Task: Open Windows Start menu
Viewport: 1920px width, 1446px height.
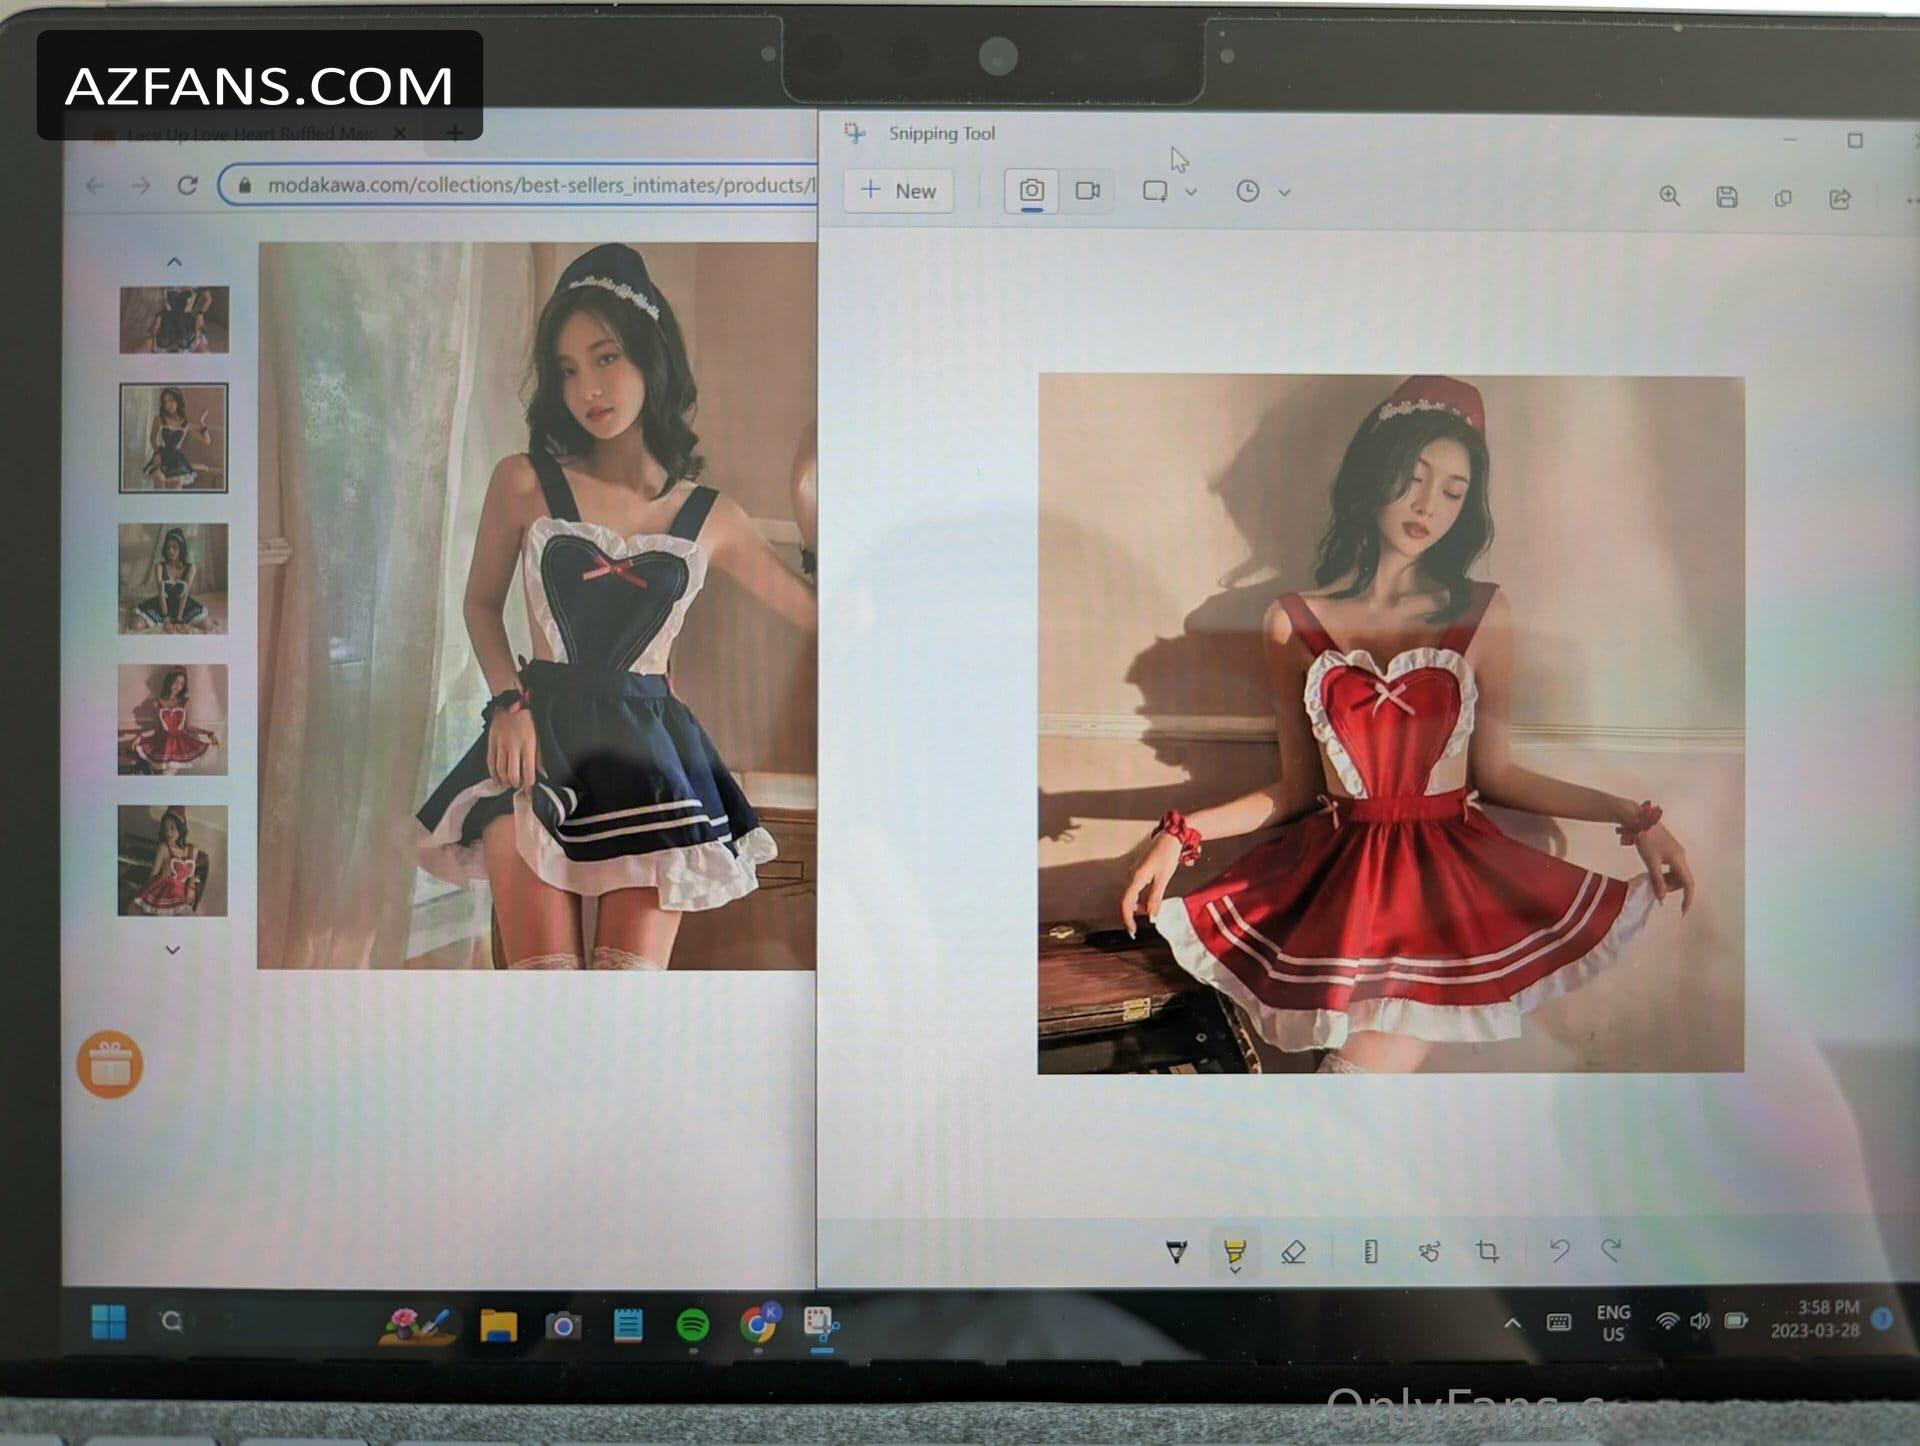Action: pos(108,1322)
